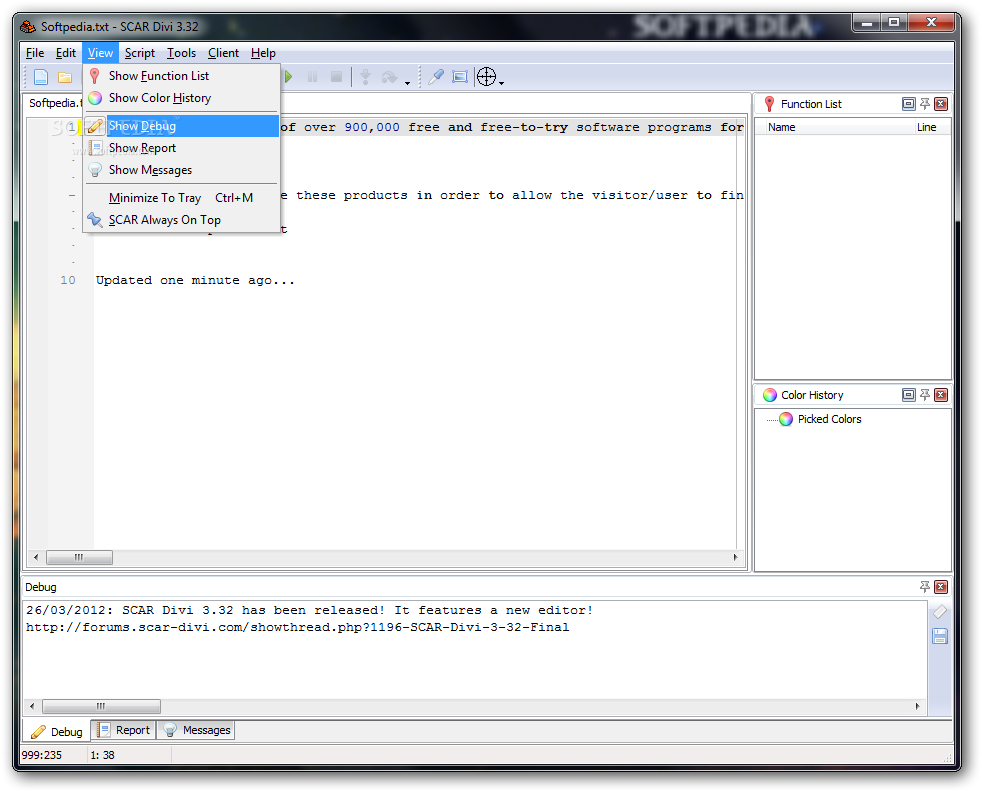Open the dropdown arrow next to crosshair

[502, 82]
